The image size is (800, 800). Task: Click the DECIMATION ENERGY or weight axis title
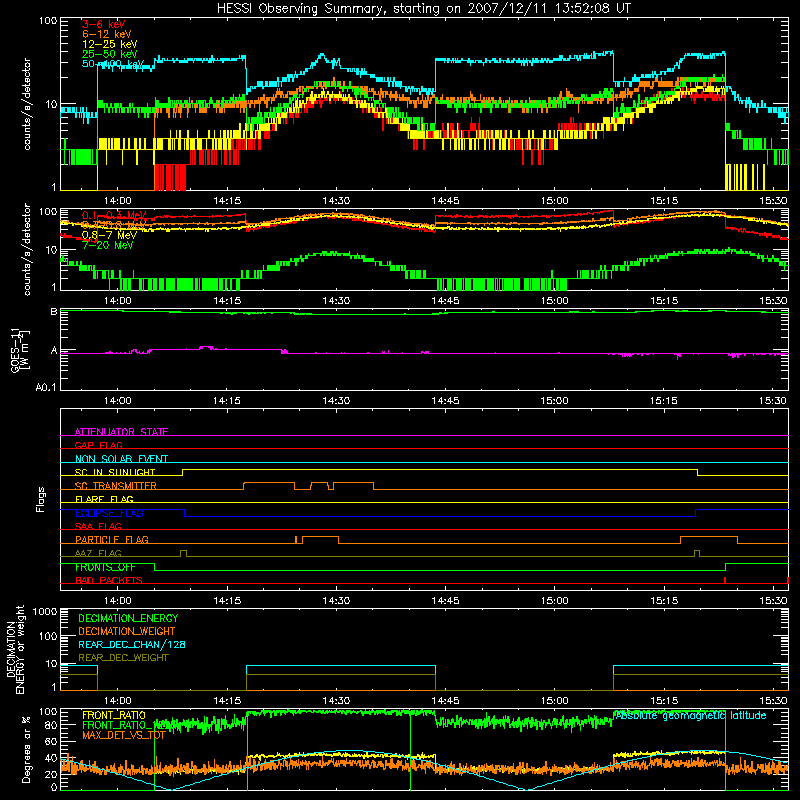15,649
